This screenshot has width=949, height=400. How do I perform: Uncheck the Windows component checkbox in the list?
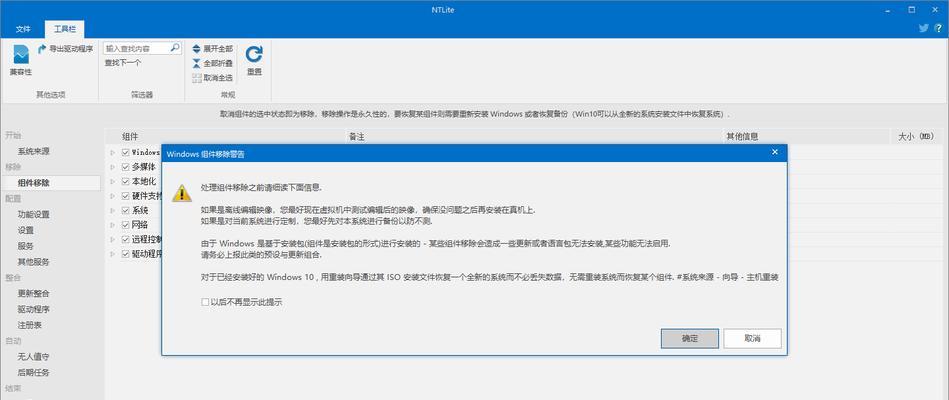(x=126, y=152)
